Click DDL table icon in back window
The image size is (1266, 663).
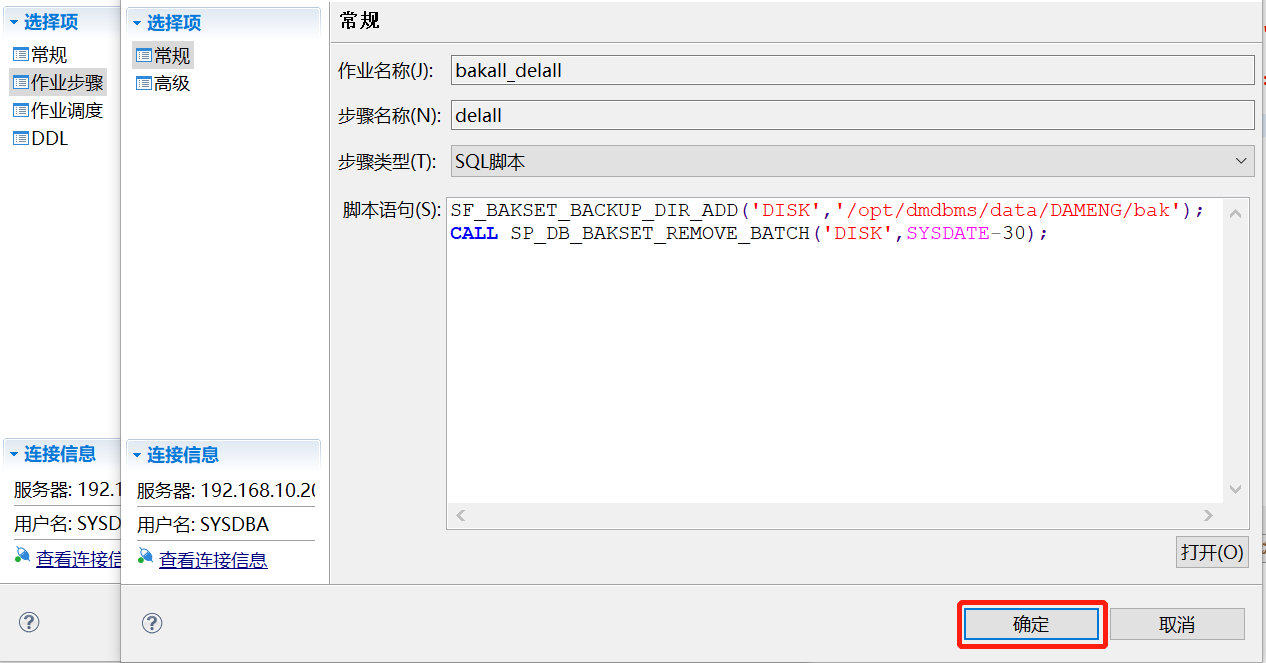(x=20, y=139)
